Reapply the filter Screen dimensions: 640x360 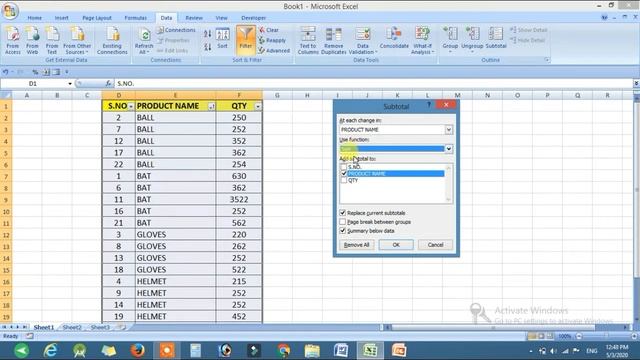[272, 40]
